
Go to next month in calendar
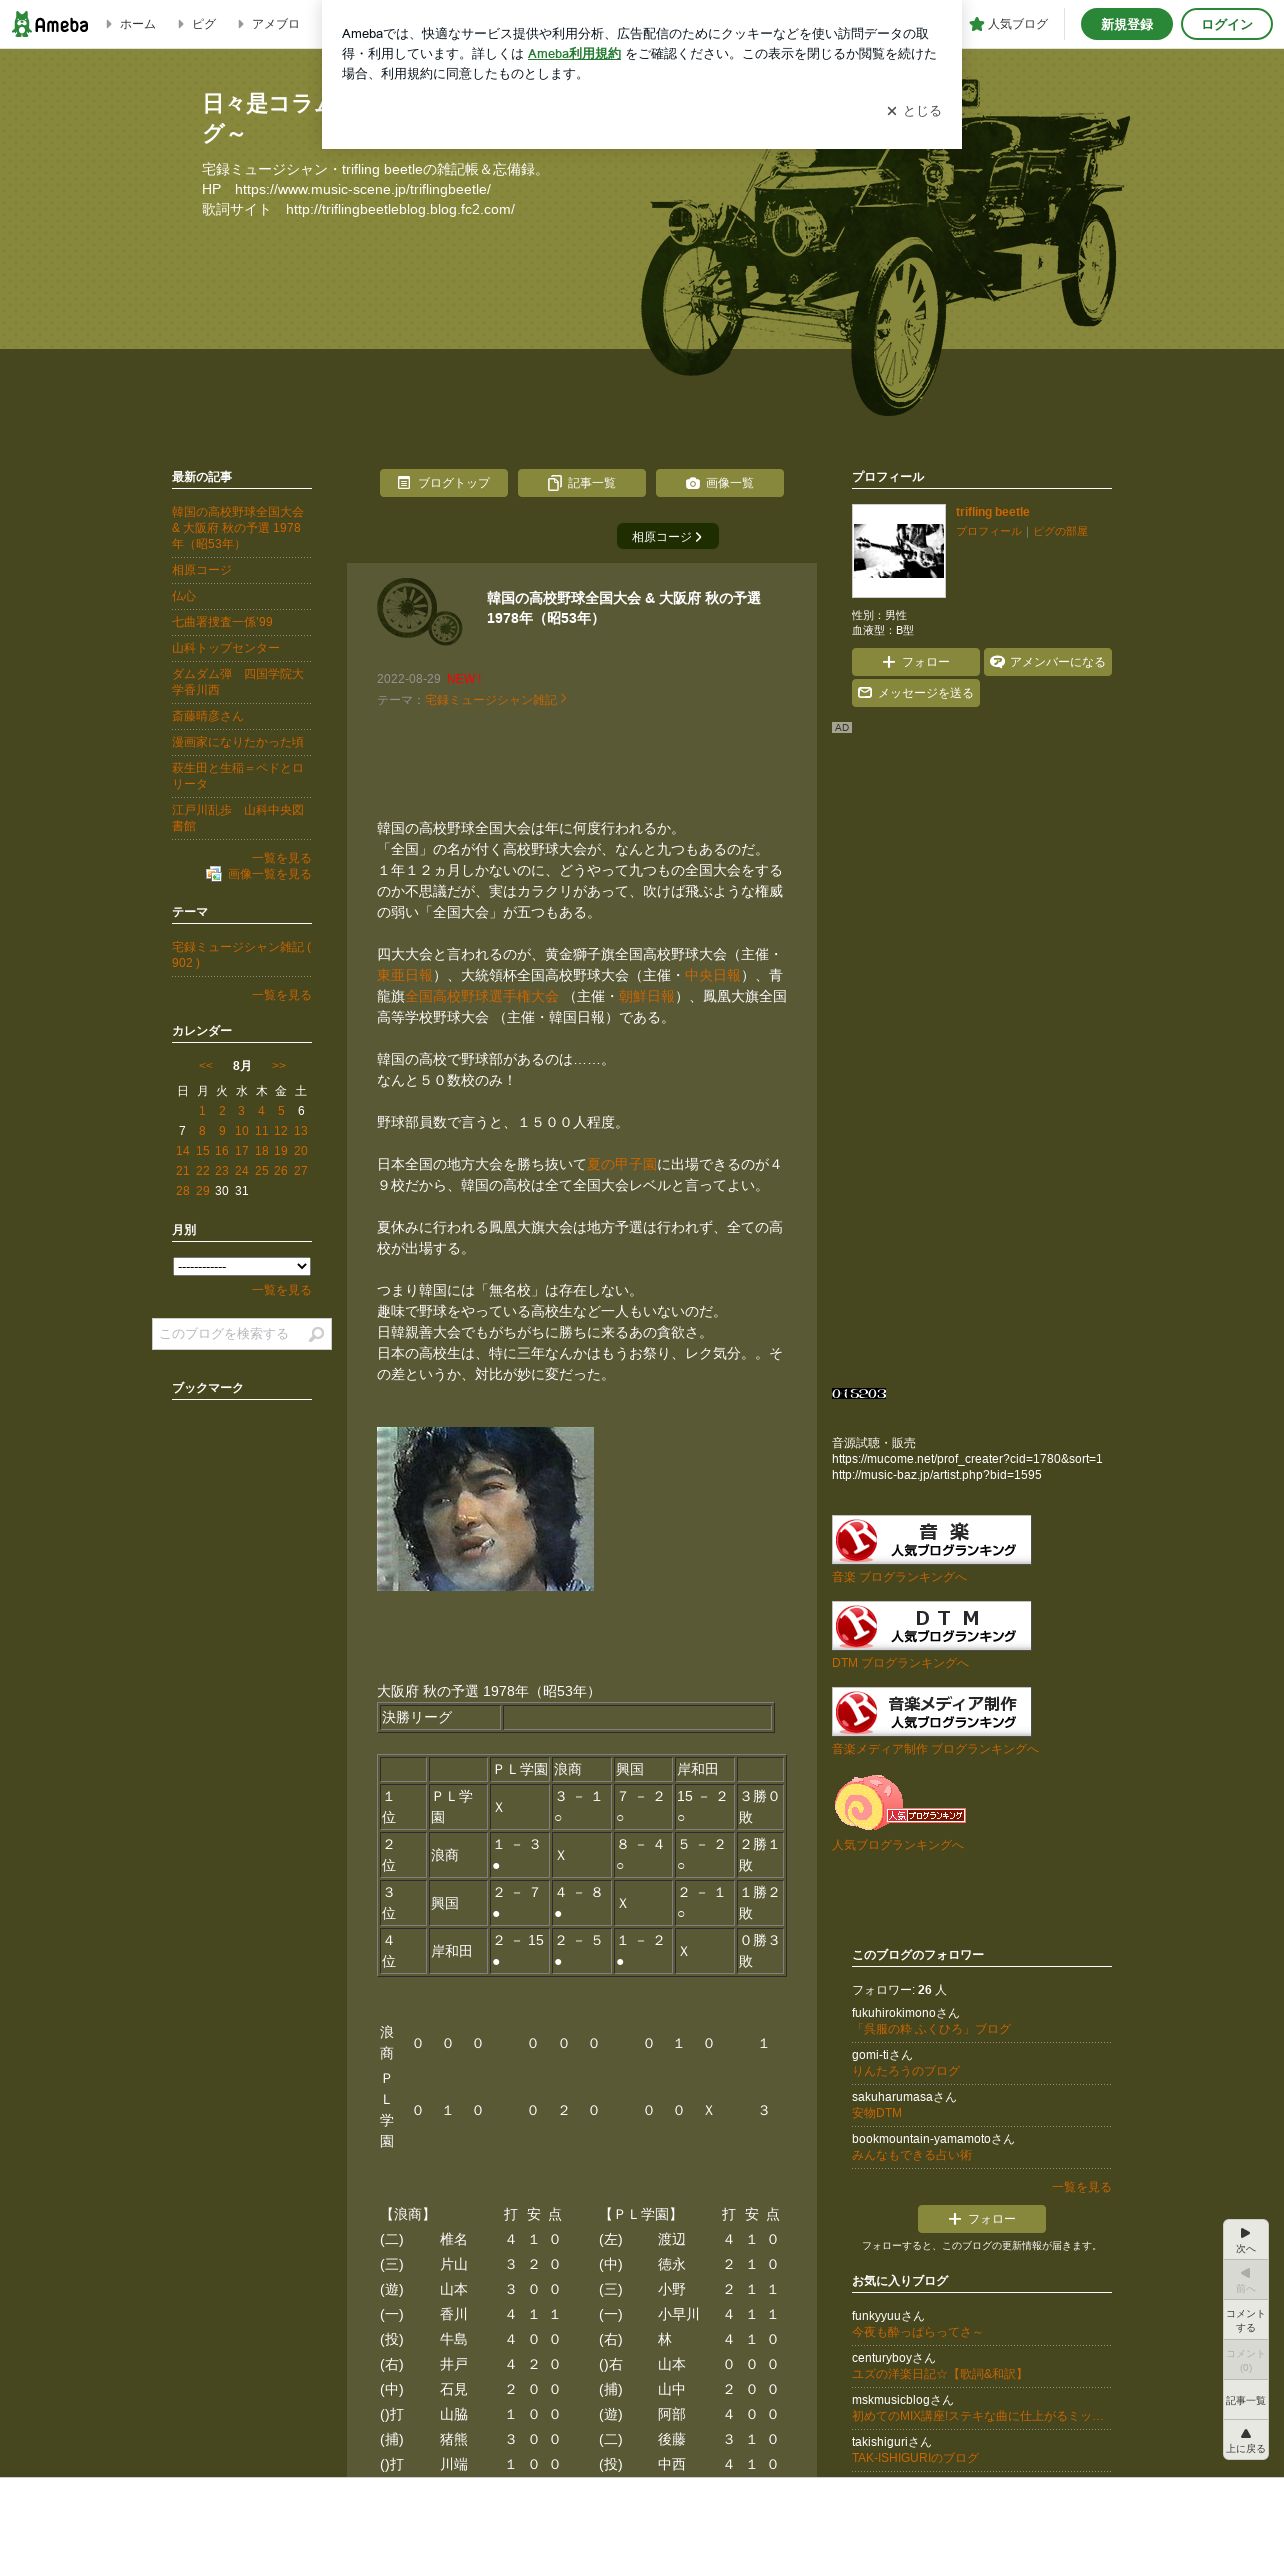tap(279, 1066)
